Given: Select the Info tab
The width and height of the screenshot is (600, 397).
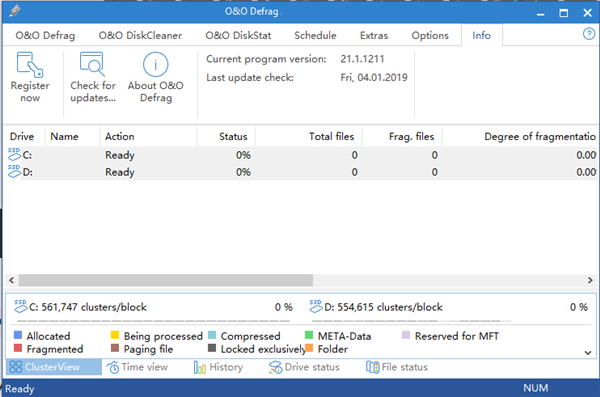Looking at the screenshot, I should [x=481, y=35].
